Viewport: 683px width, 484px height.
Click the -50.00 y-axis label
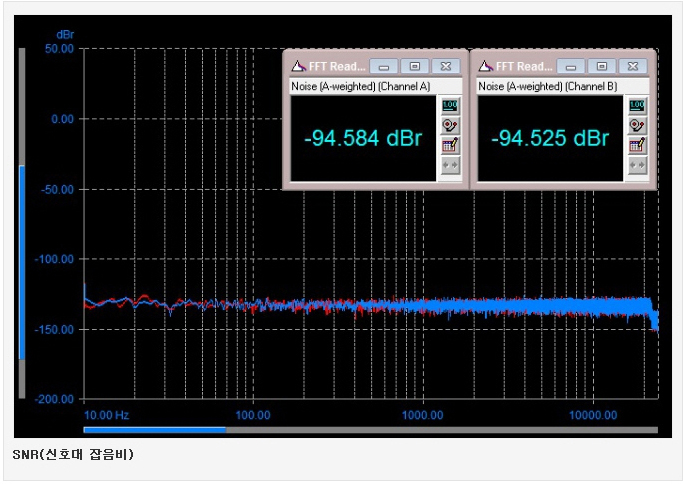(x=57, y=190)
